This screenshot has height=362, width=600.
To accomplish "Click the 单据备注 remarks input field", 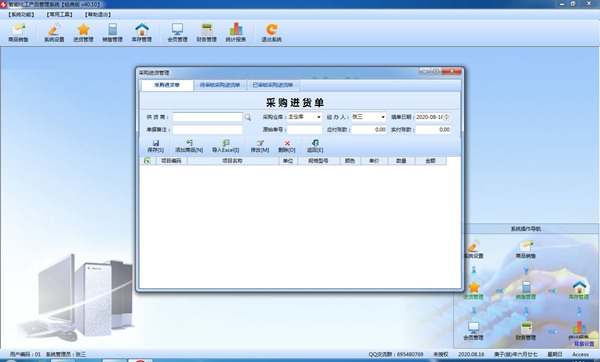I will coord(207,130).
